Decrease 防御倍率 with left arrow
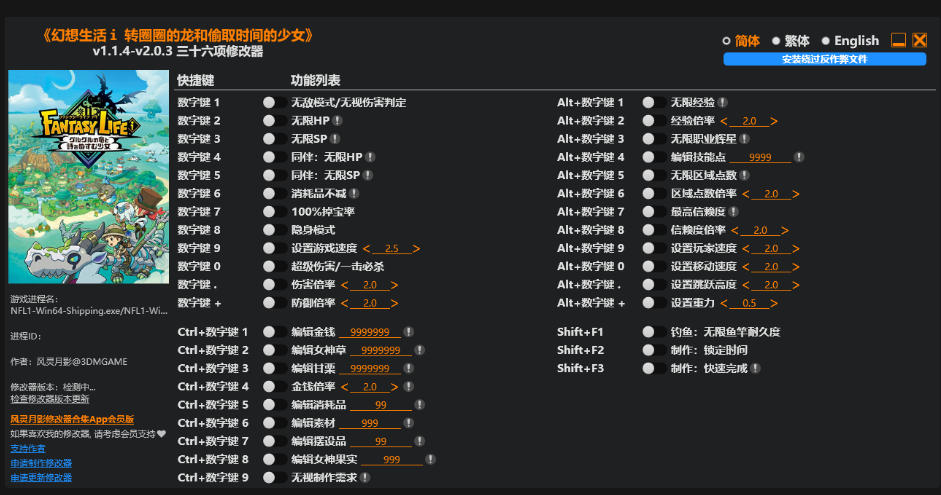 click(x=344, y=303)
